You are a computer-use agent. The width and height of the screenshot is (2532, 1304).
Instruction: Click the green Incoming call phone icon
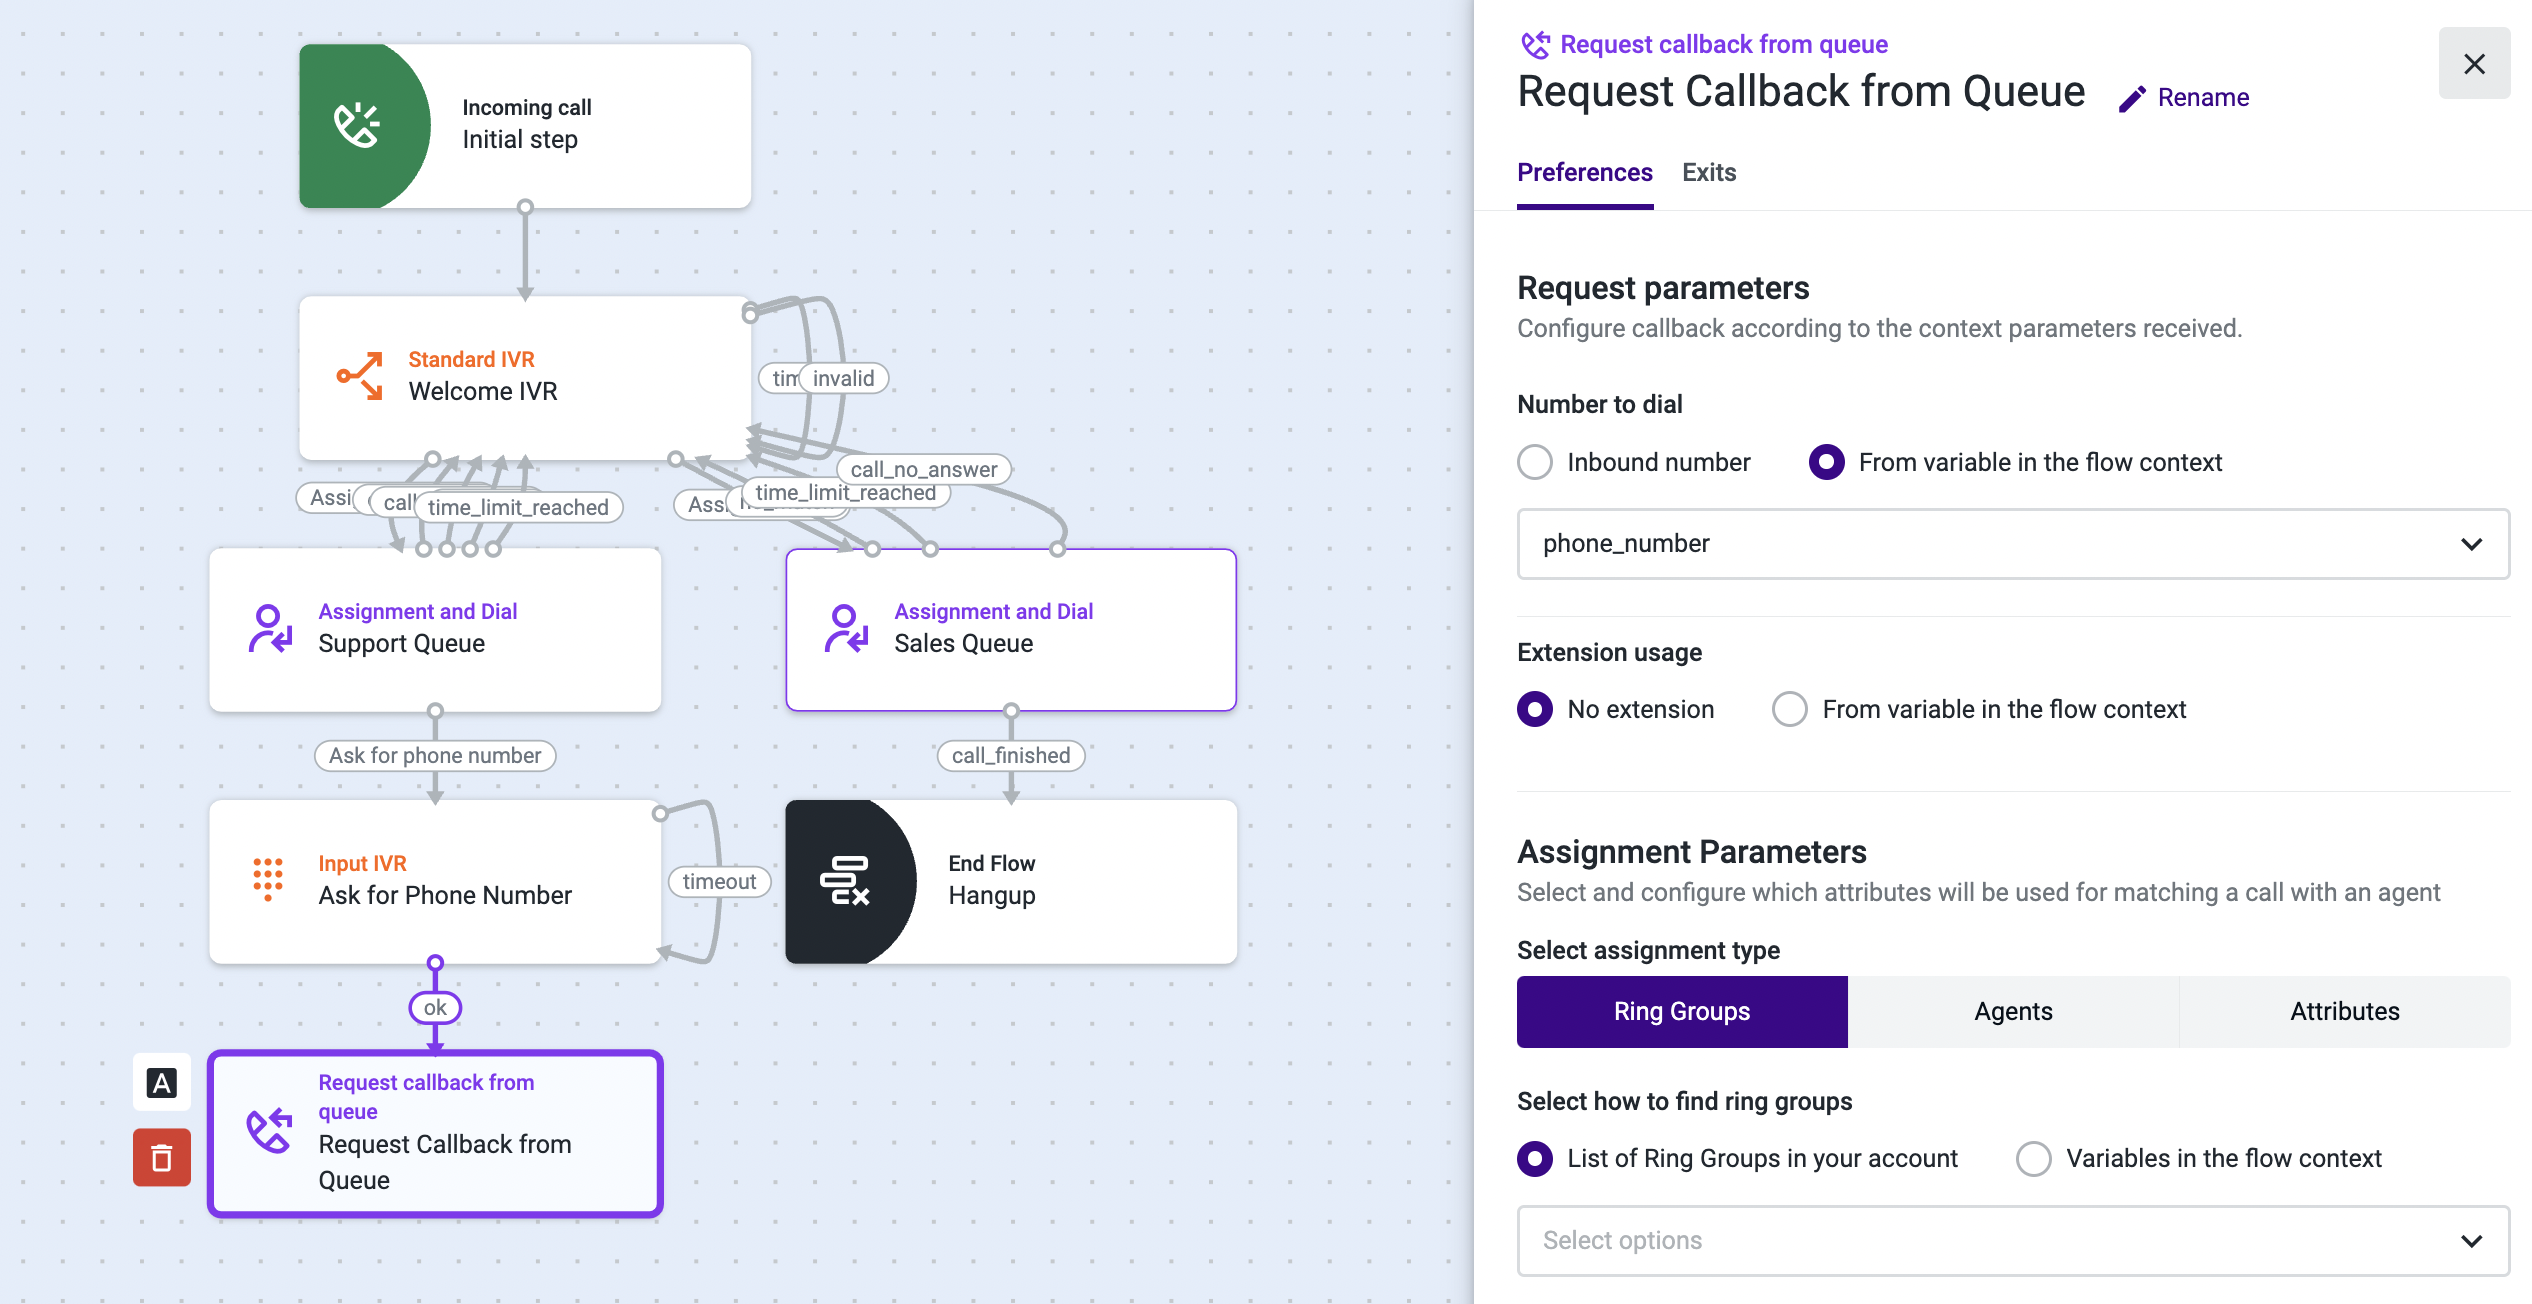pos(357,126)
